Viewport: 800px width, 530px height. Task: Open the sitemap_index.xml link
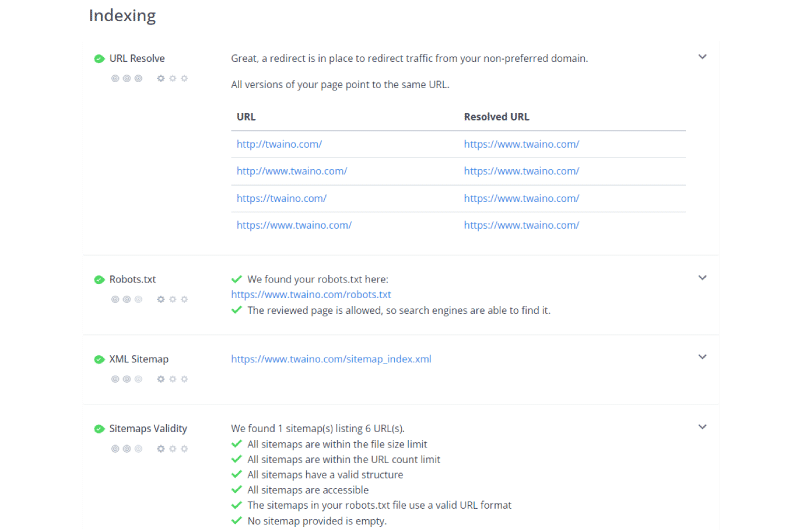331,359
